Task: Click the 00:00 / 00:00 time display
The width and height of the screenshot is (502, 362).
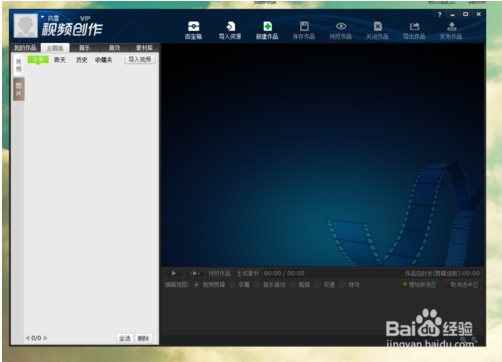Action: [284, 273]
